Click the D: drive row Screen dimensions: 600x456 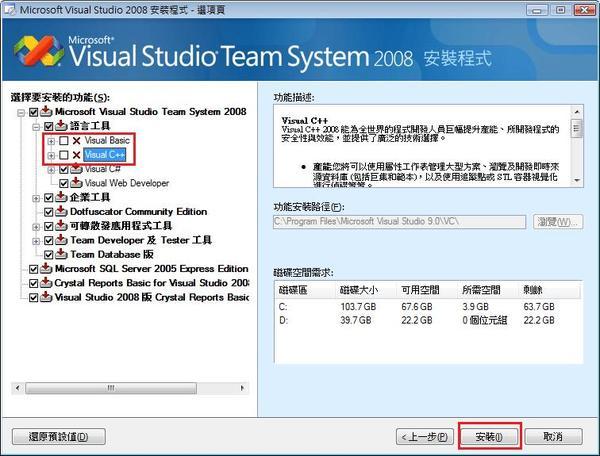point(429,320)
